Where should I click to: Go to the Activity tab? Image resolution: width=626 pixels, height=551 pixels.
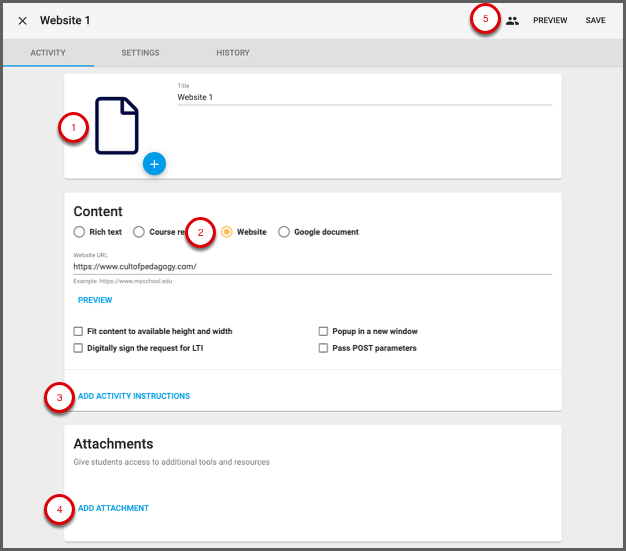pos(48,53)
